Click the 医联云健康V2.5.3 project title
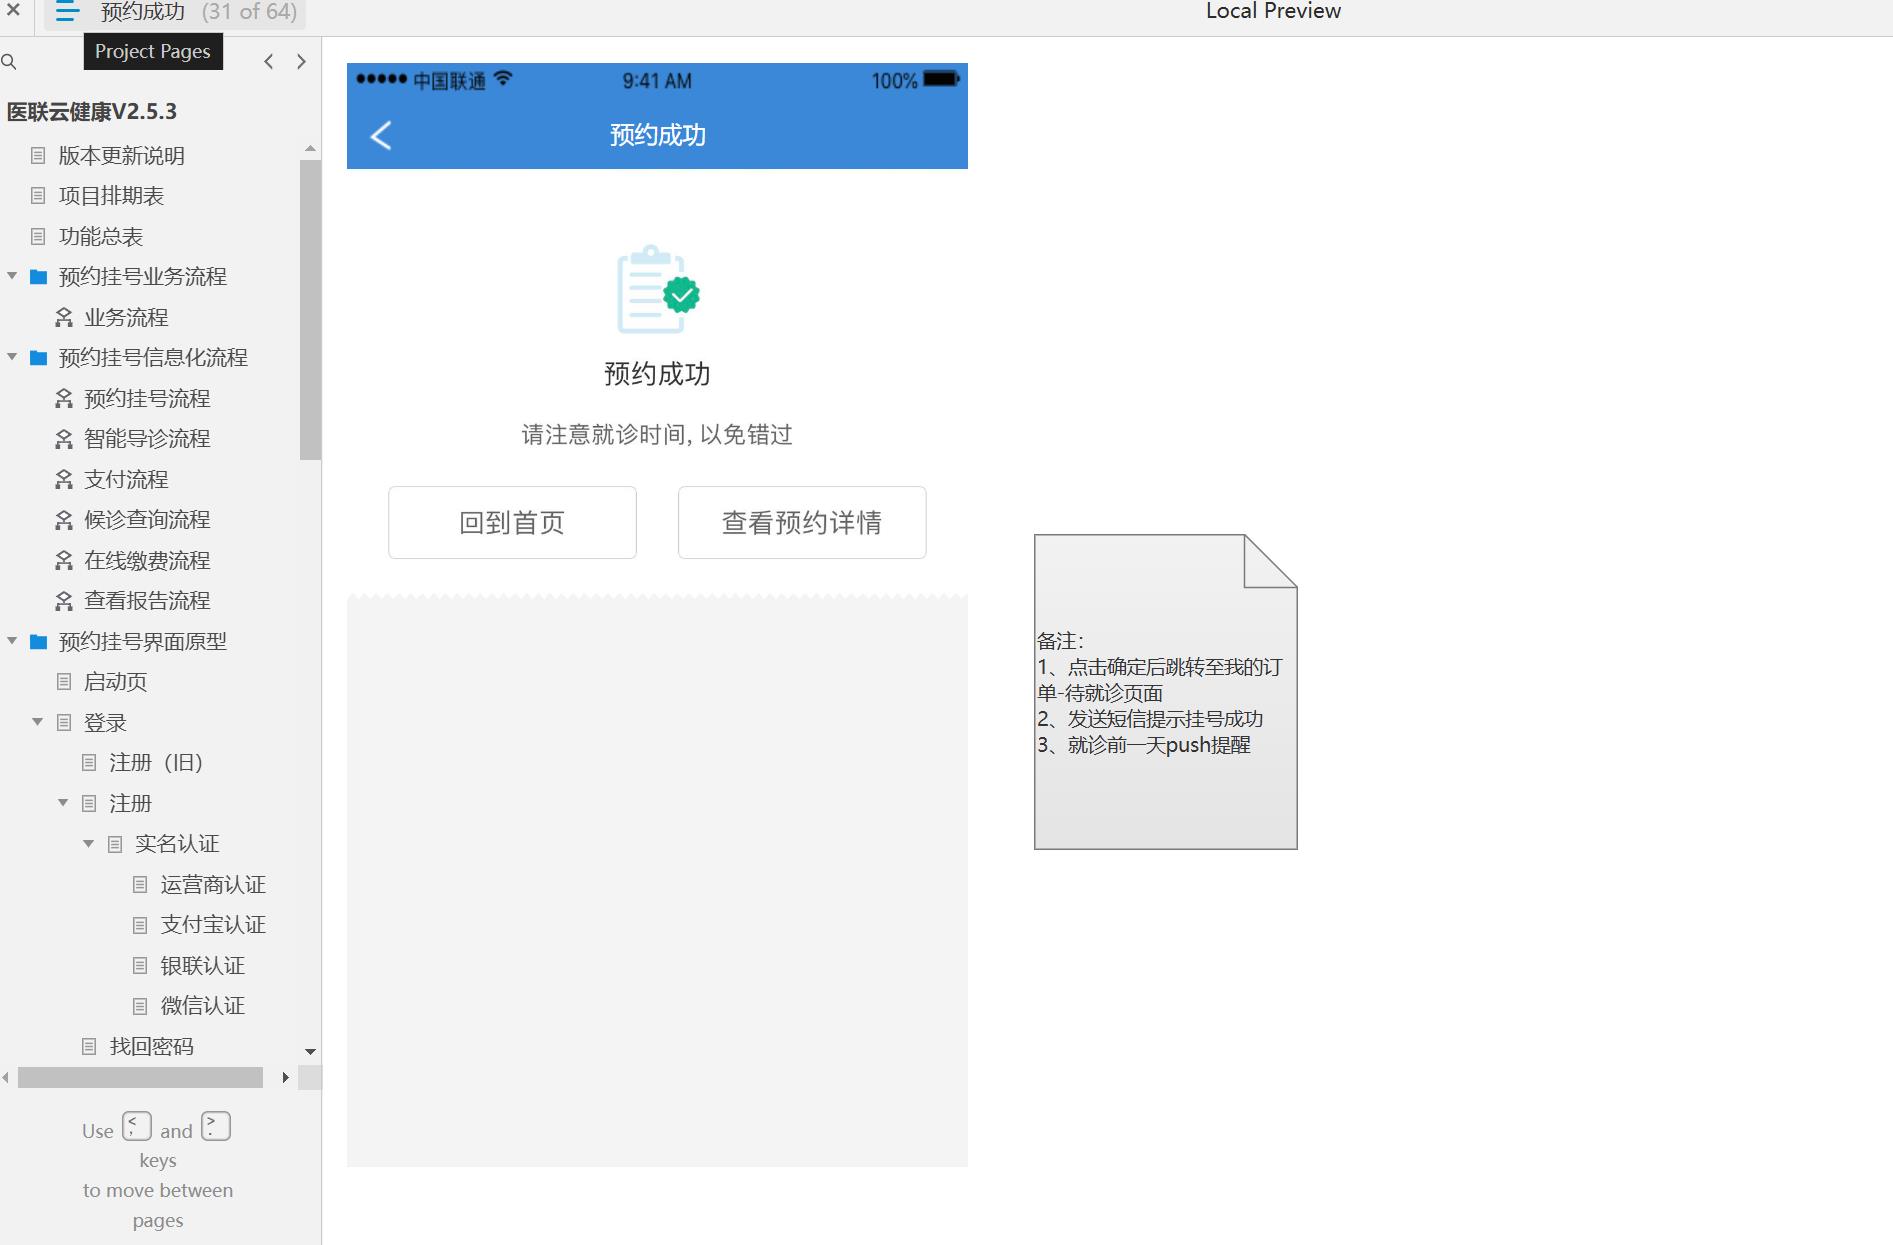 (92, 111)
